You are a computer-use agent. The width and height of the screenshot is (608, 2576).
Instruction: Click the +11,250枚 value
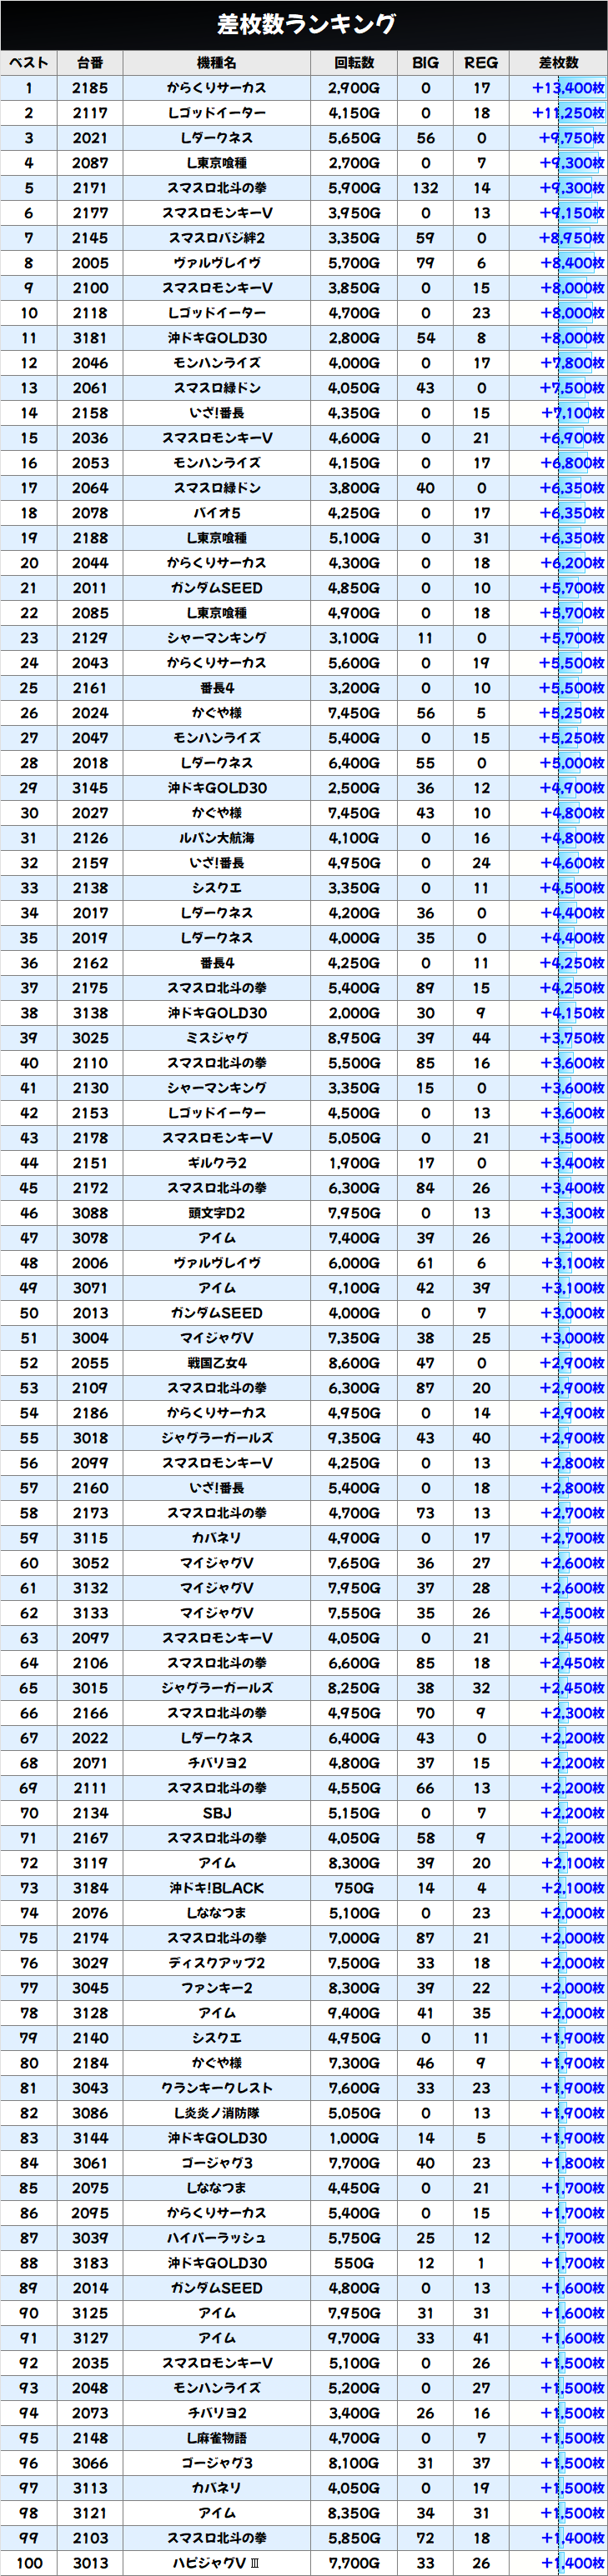(568, 113)
